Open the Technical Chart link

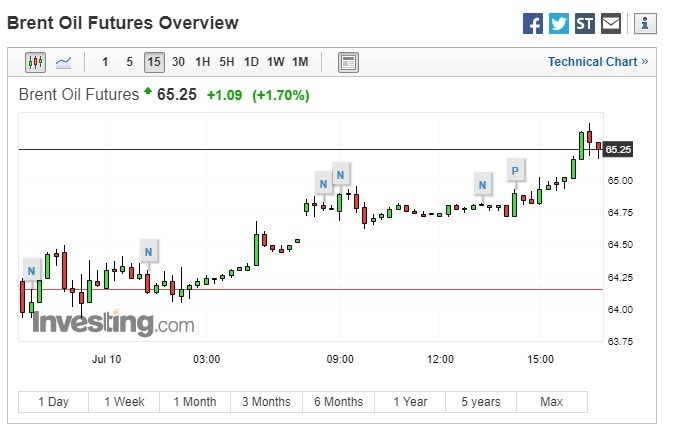[598, 62]
